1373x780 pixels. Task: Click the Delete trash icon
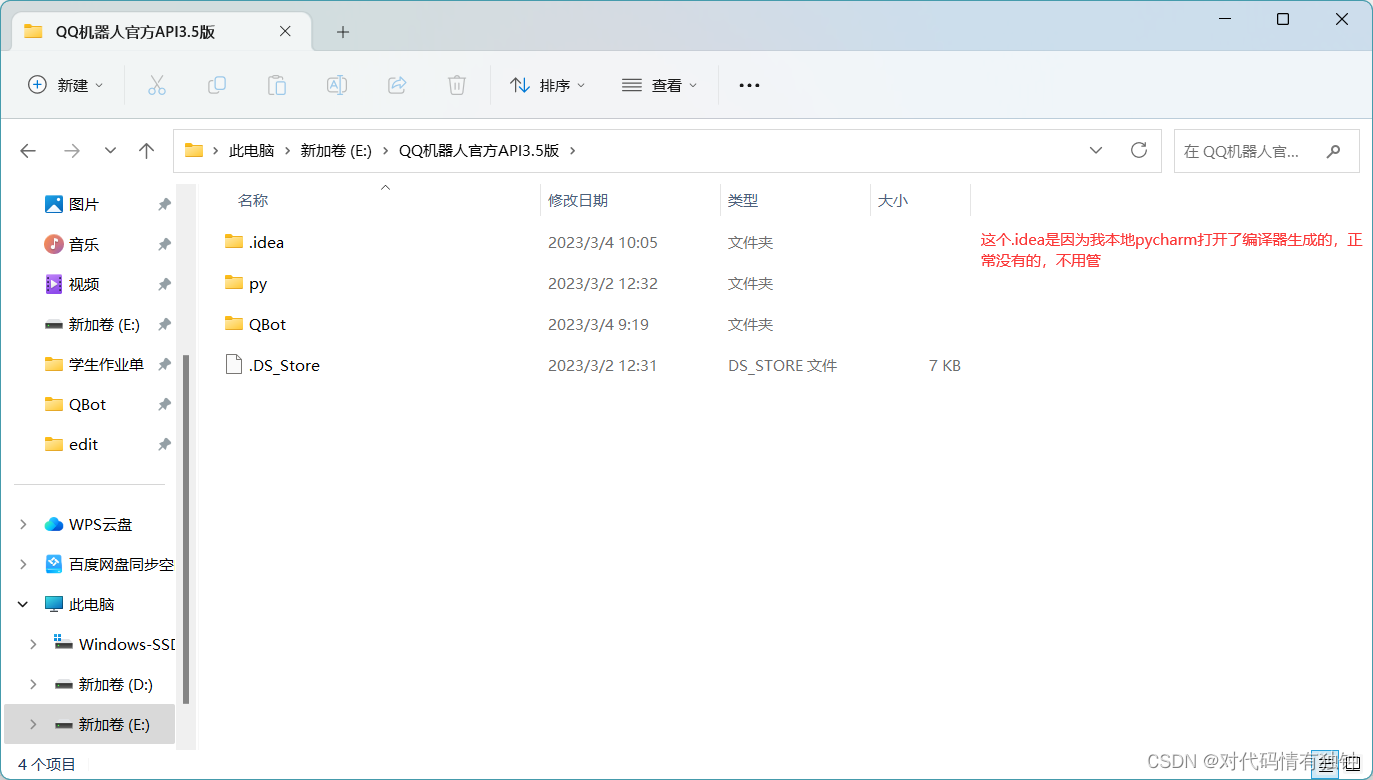[457, 85]
